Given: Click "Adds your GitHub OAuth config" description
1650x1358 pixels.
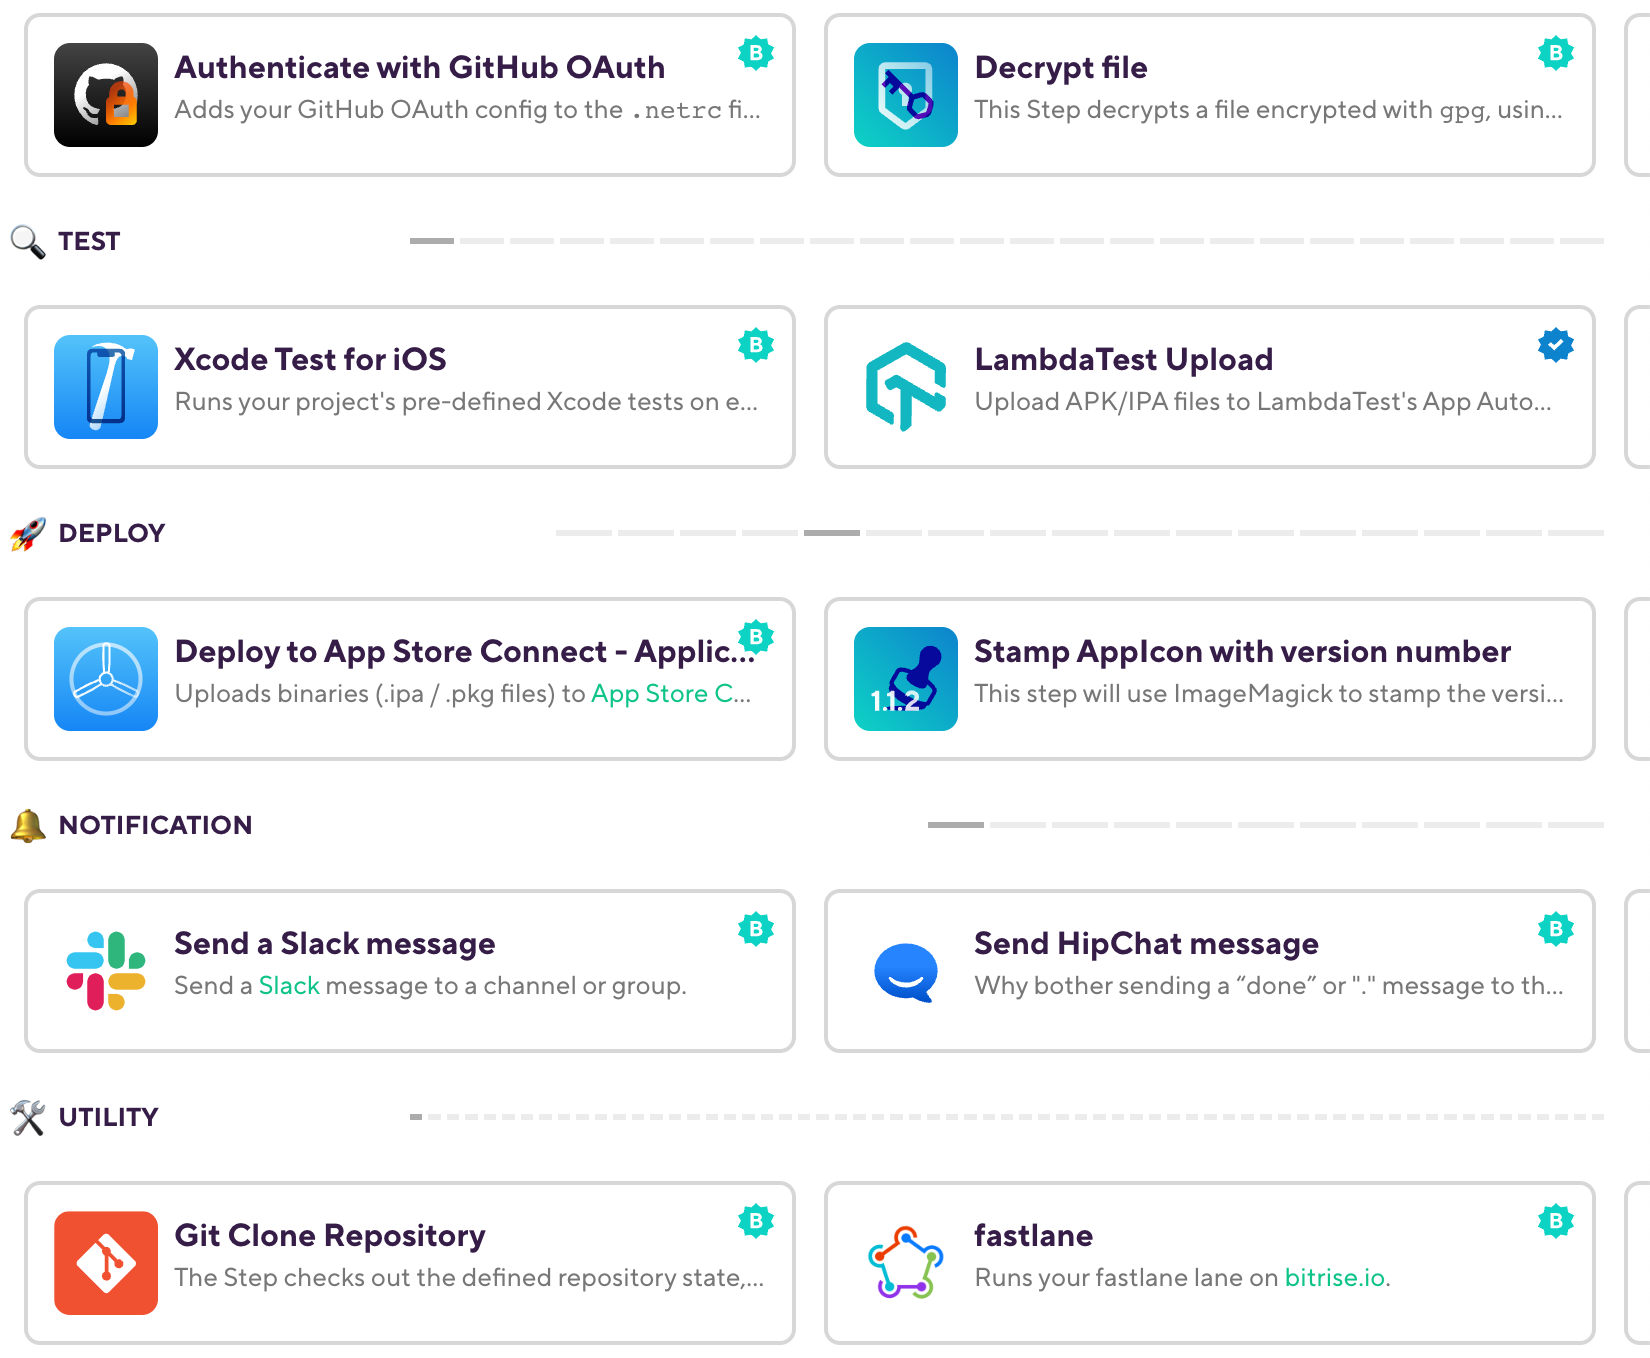Looking at the screenshot, I should tap(468, 109).
